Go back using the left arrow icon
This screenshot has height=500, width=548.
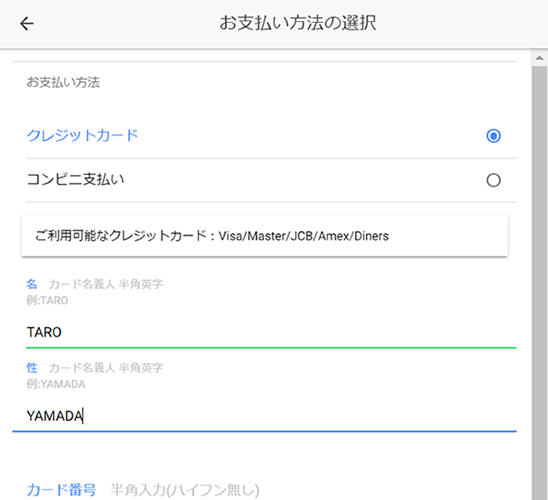[x=27, y=24]
